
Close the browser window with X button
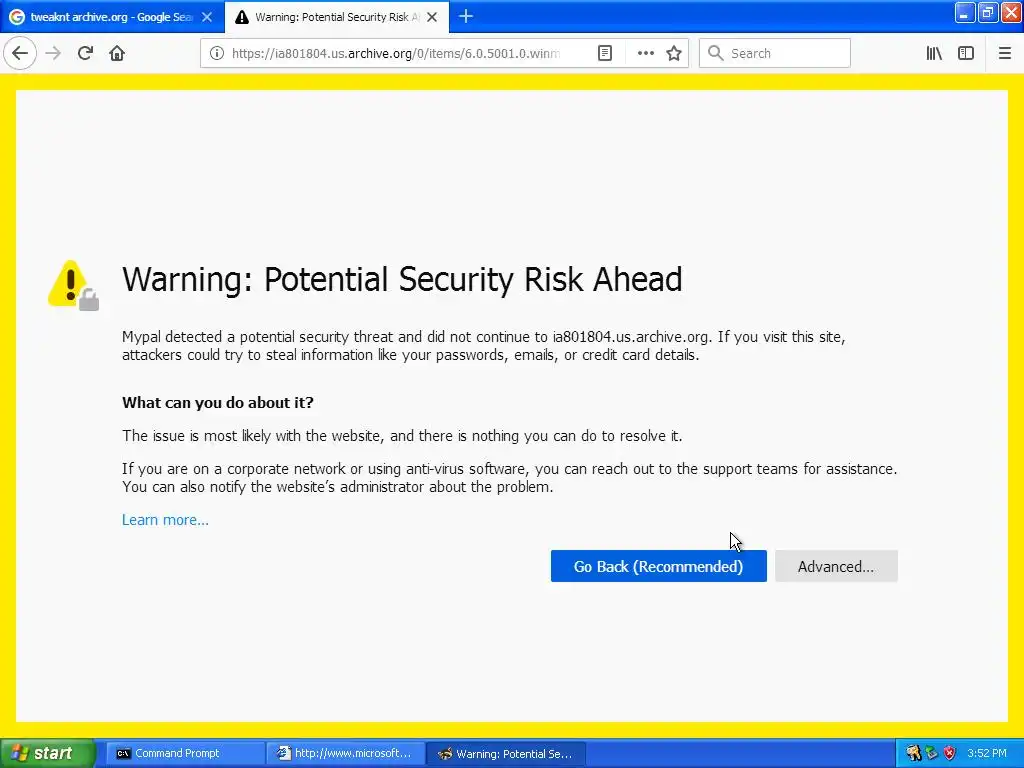point(1011,12)
